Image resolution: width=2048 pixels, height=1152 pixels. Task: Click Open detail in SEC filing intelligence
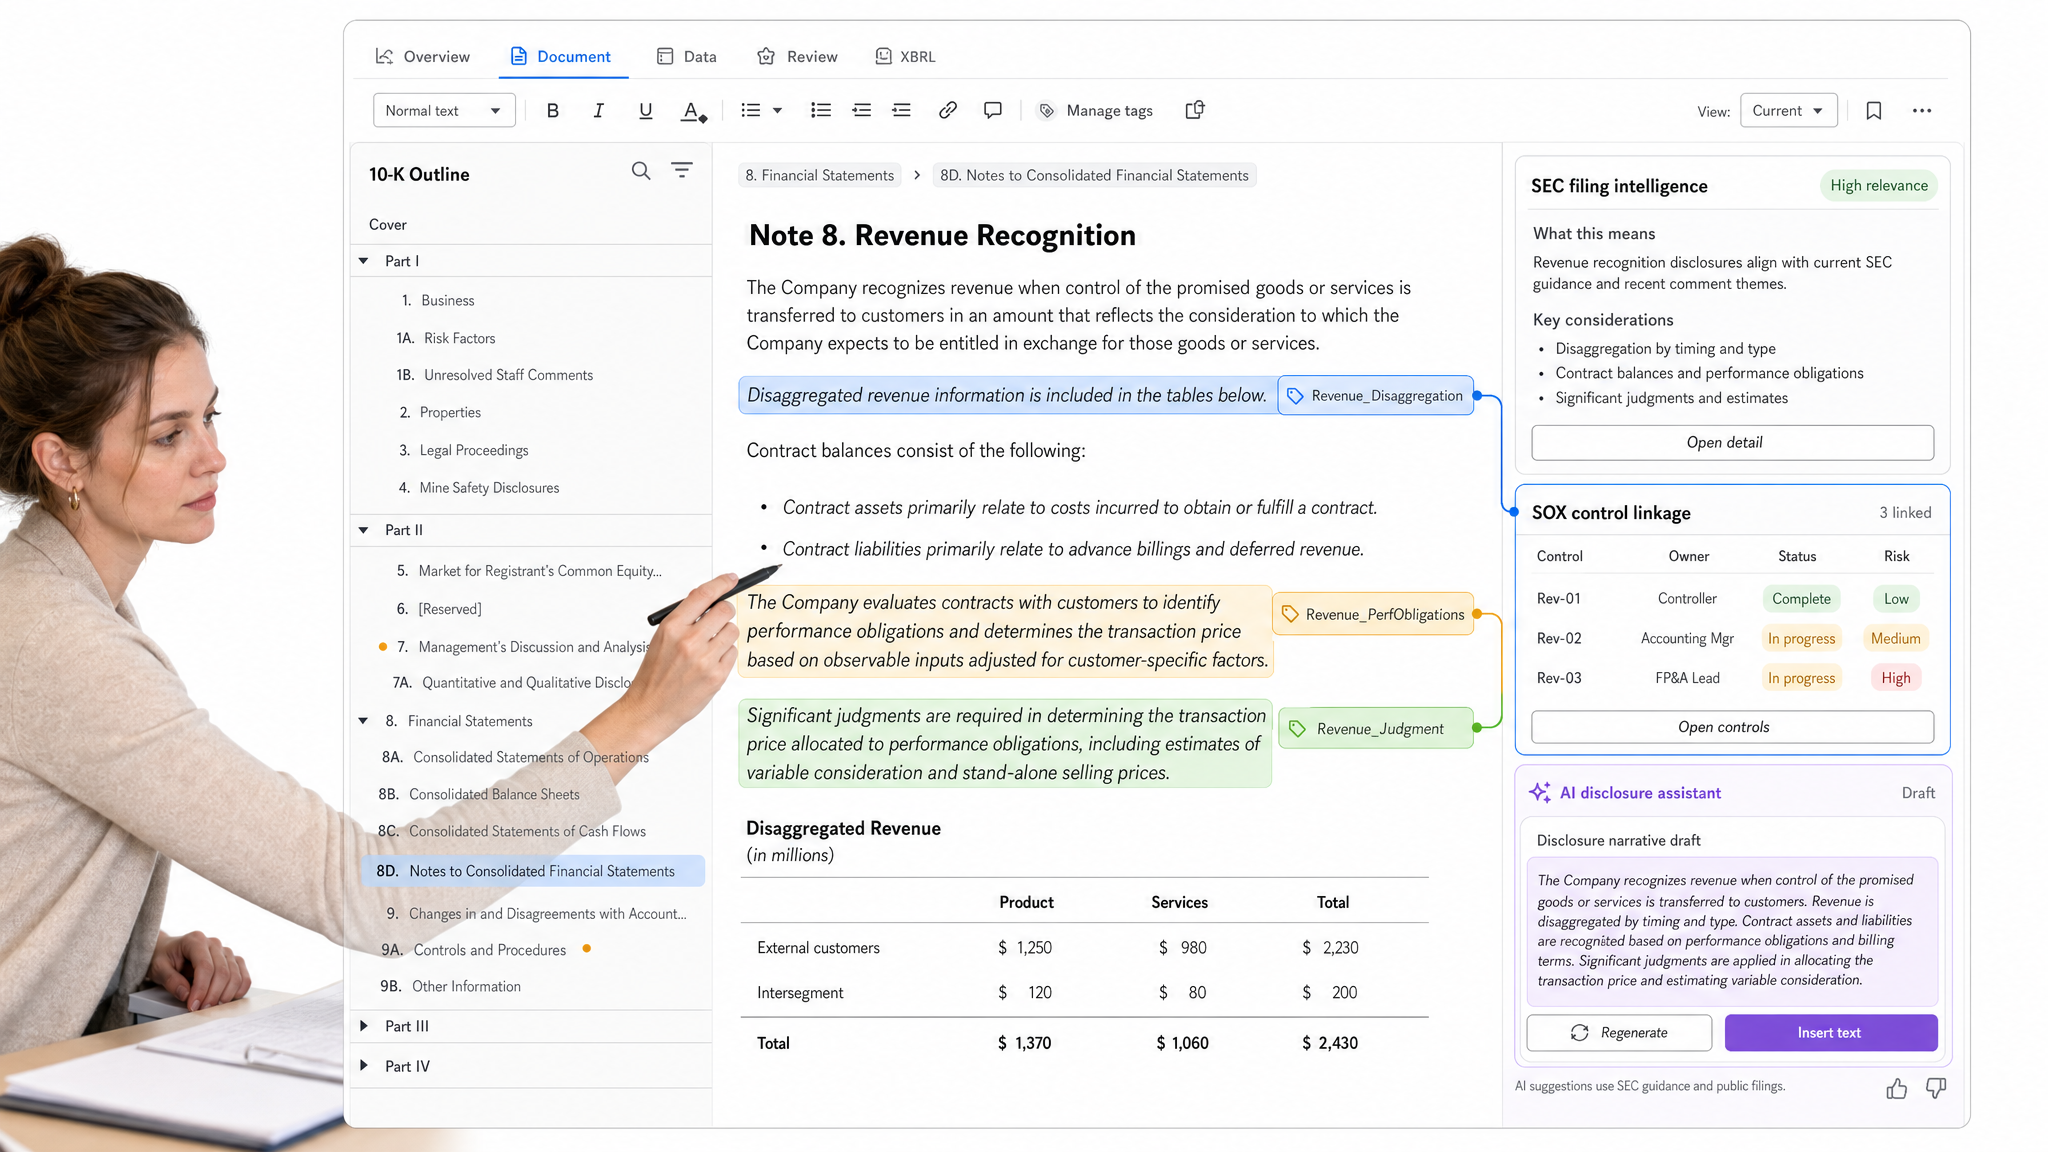click(x=1732, y=443)
